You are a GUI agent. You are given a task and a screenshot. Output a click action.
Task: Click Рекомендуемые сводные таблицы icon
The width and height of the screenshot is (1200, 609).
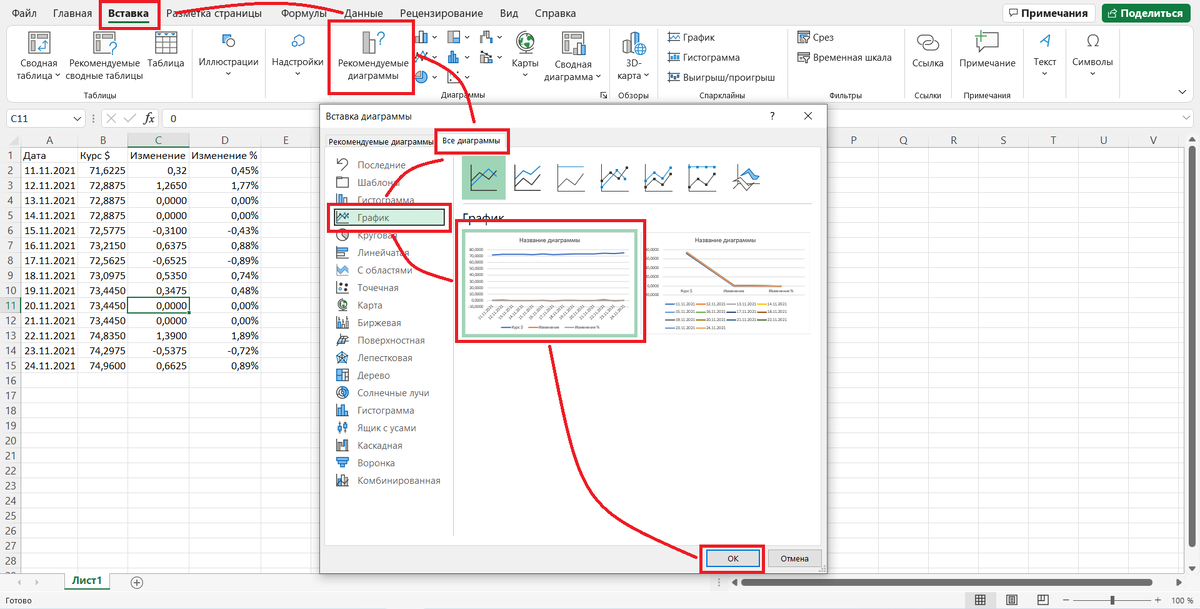click(105, 43)
